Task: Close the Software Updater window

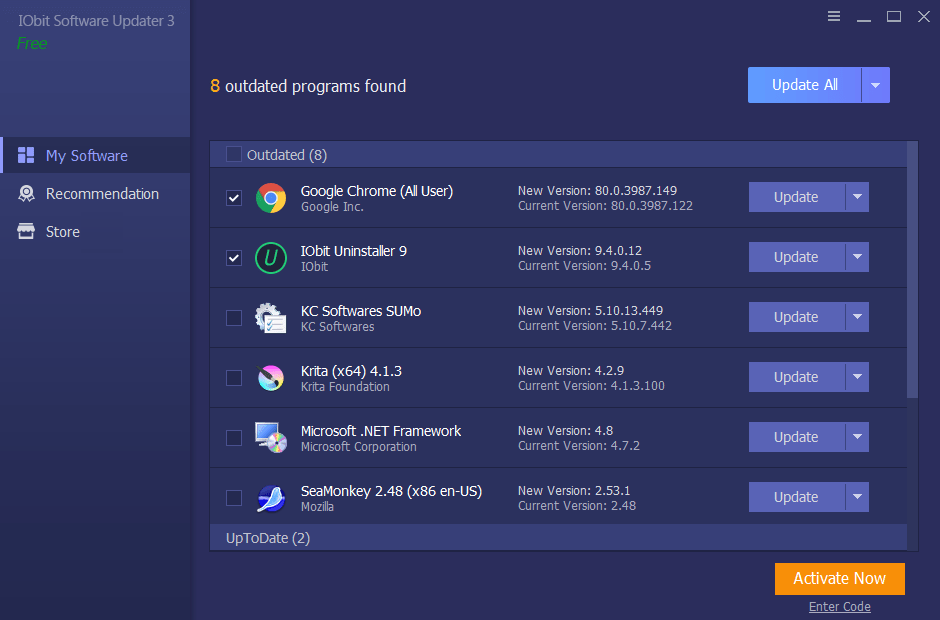Action: (x=924, y=16)
